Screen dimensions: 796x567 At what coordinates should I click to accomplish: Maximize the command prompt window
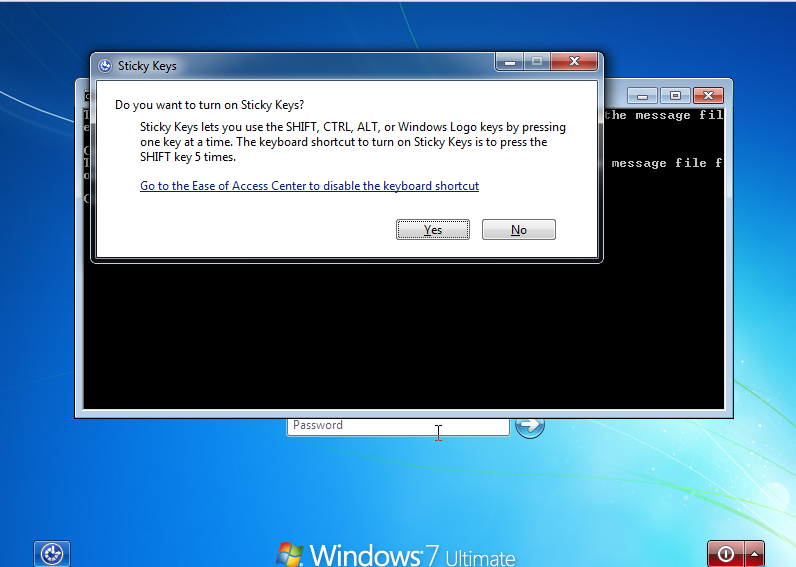pos(675,95)
